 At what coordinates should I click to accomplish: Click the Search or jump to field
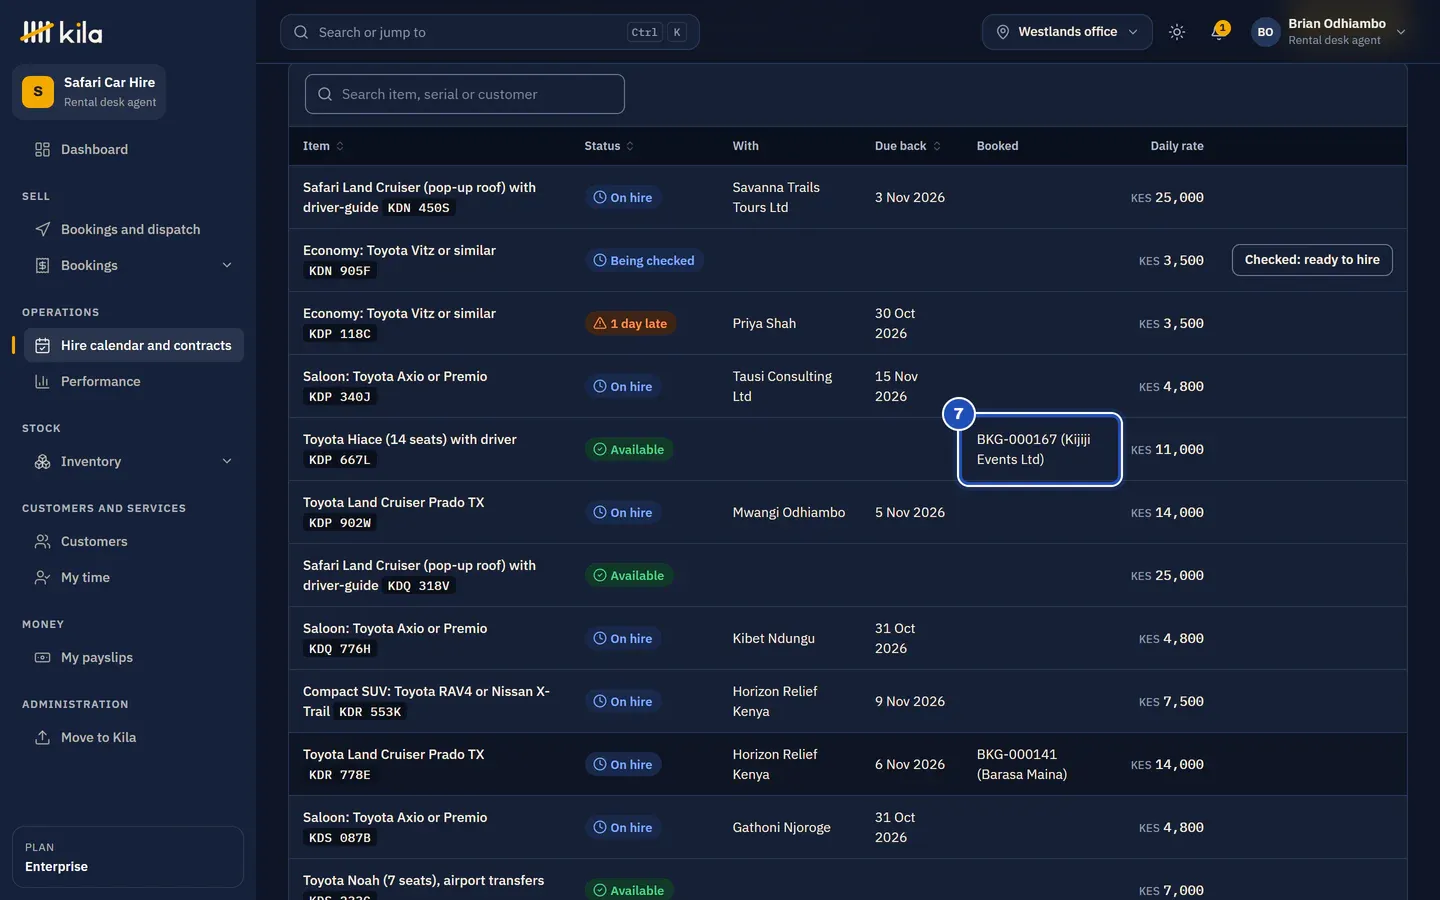click(490, 32)
